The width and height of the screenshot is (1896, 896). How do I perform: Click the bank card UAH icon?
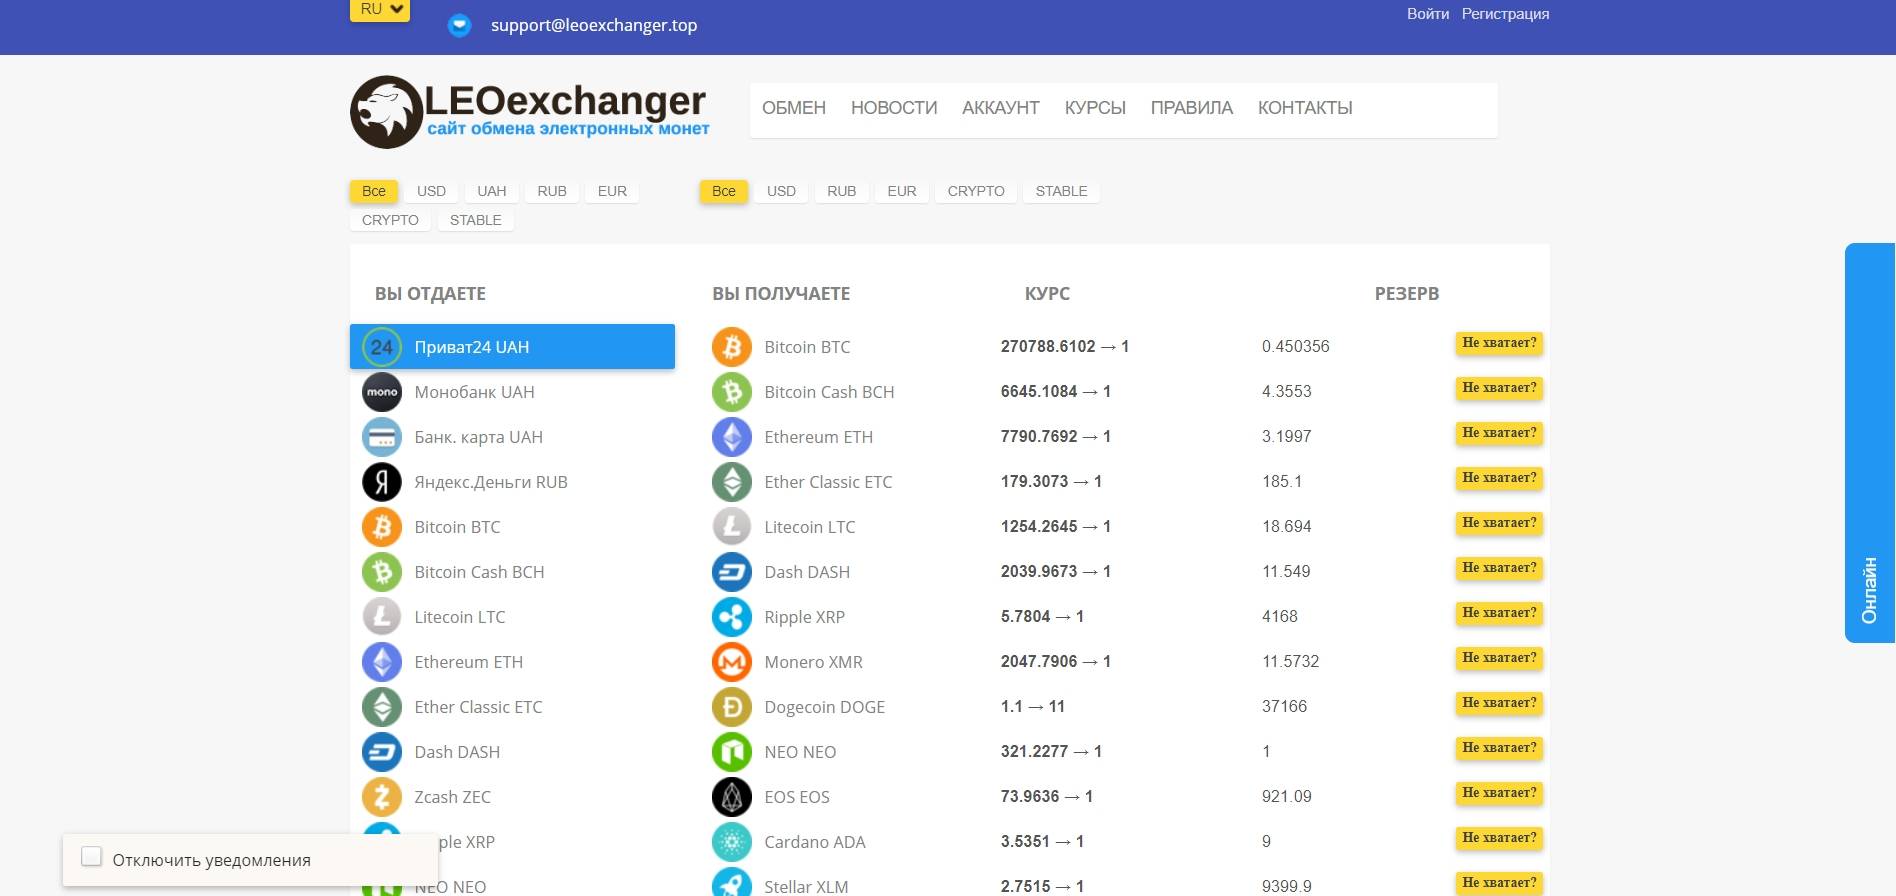[382, 437]
